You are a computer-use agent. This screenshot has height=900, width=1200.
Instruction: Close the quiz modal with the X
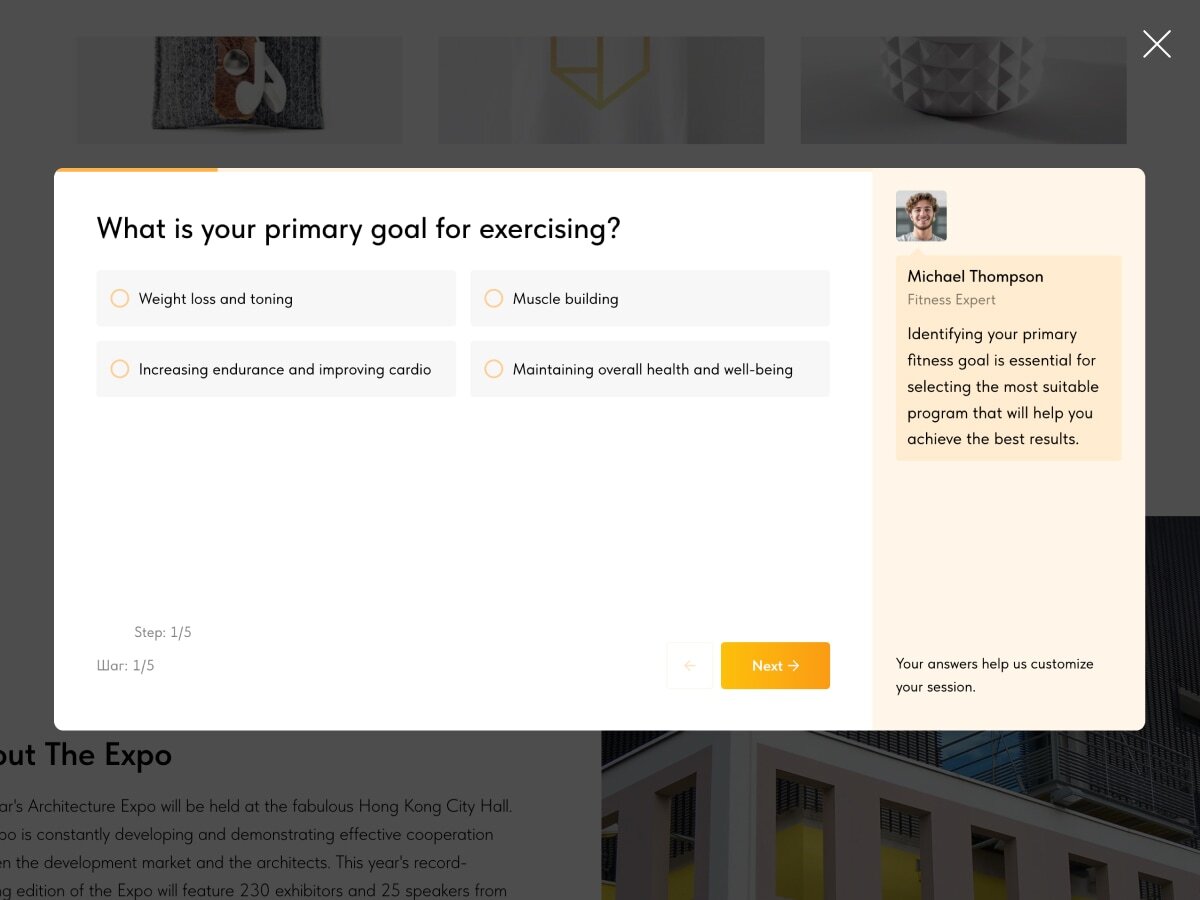coord(1156,44)
